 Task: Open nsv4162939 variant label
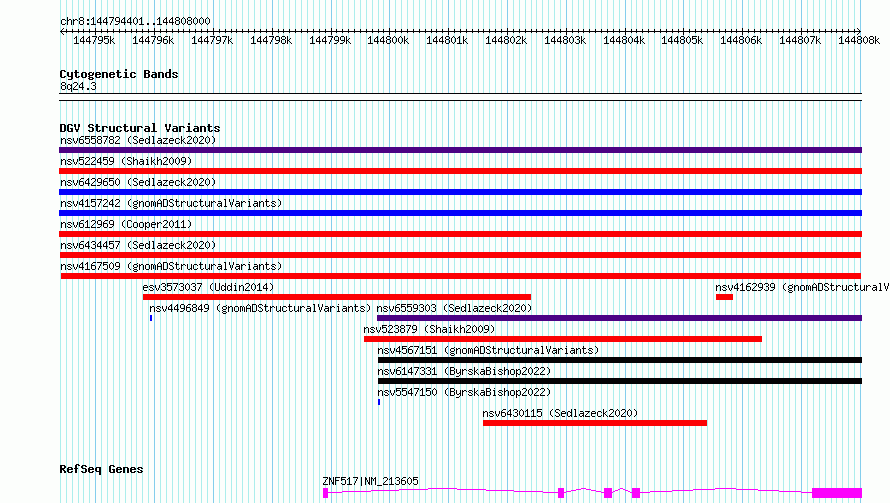[802, 287]
